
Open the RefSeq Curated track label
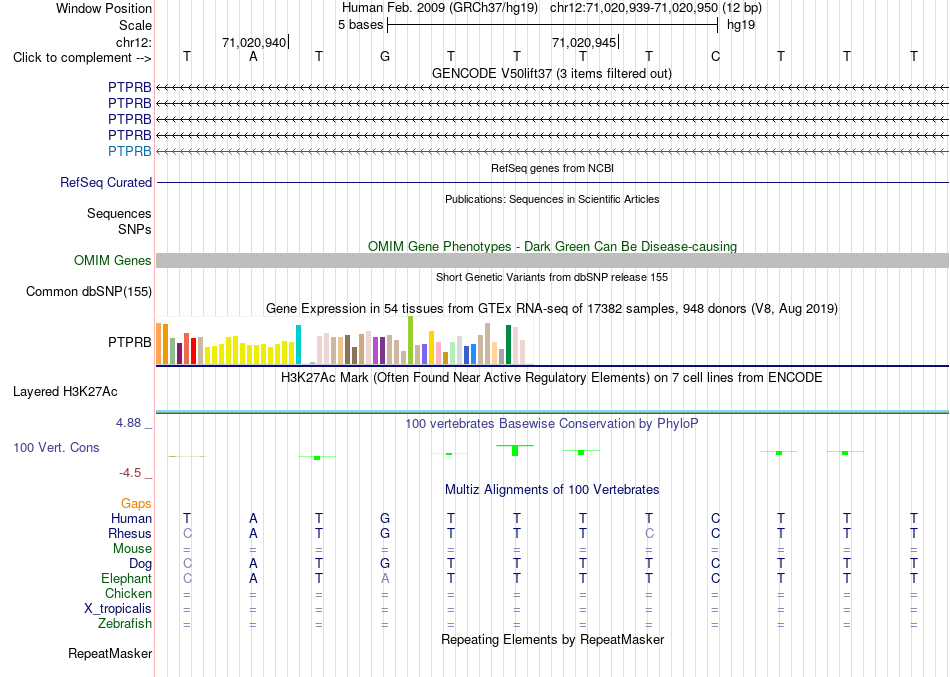pos(106,182)
